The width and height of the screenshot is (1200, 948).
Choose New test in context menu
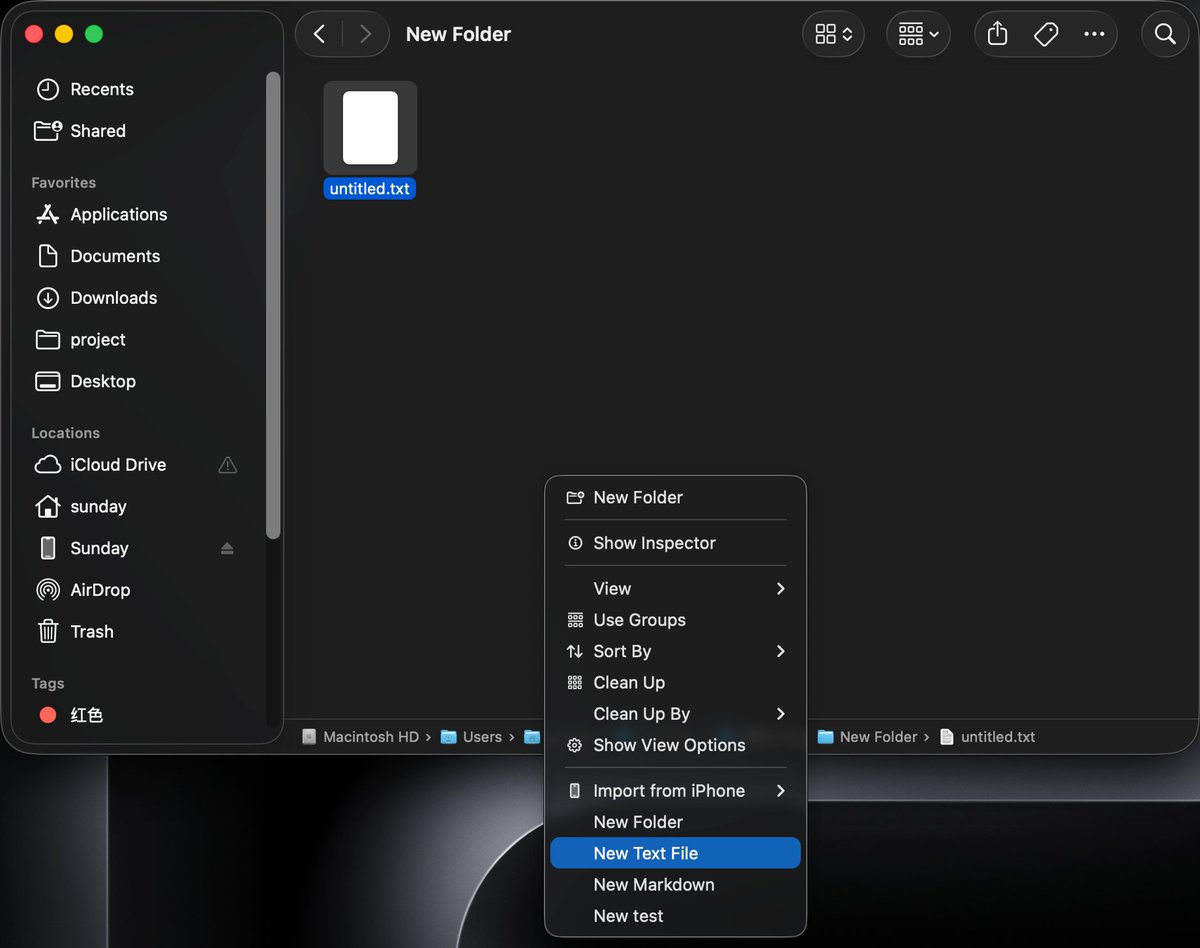[x=676, y=916]
